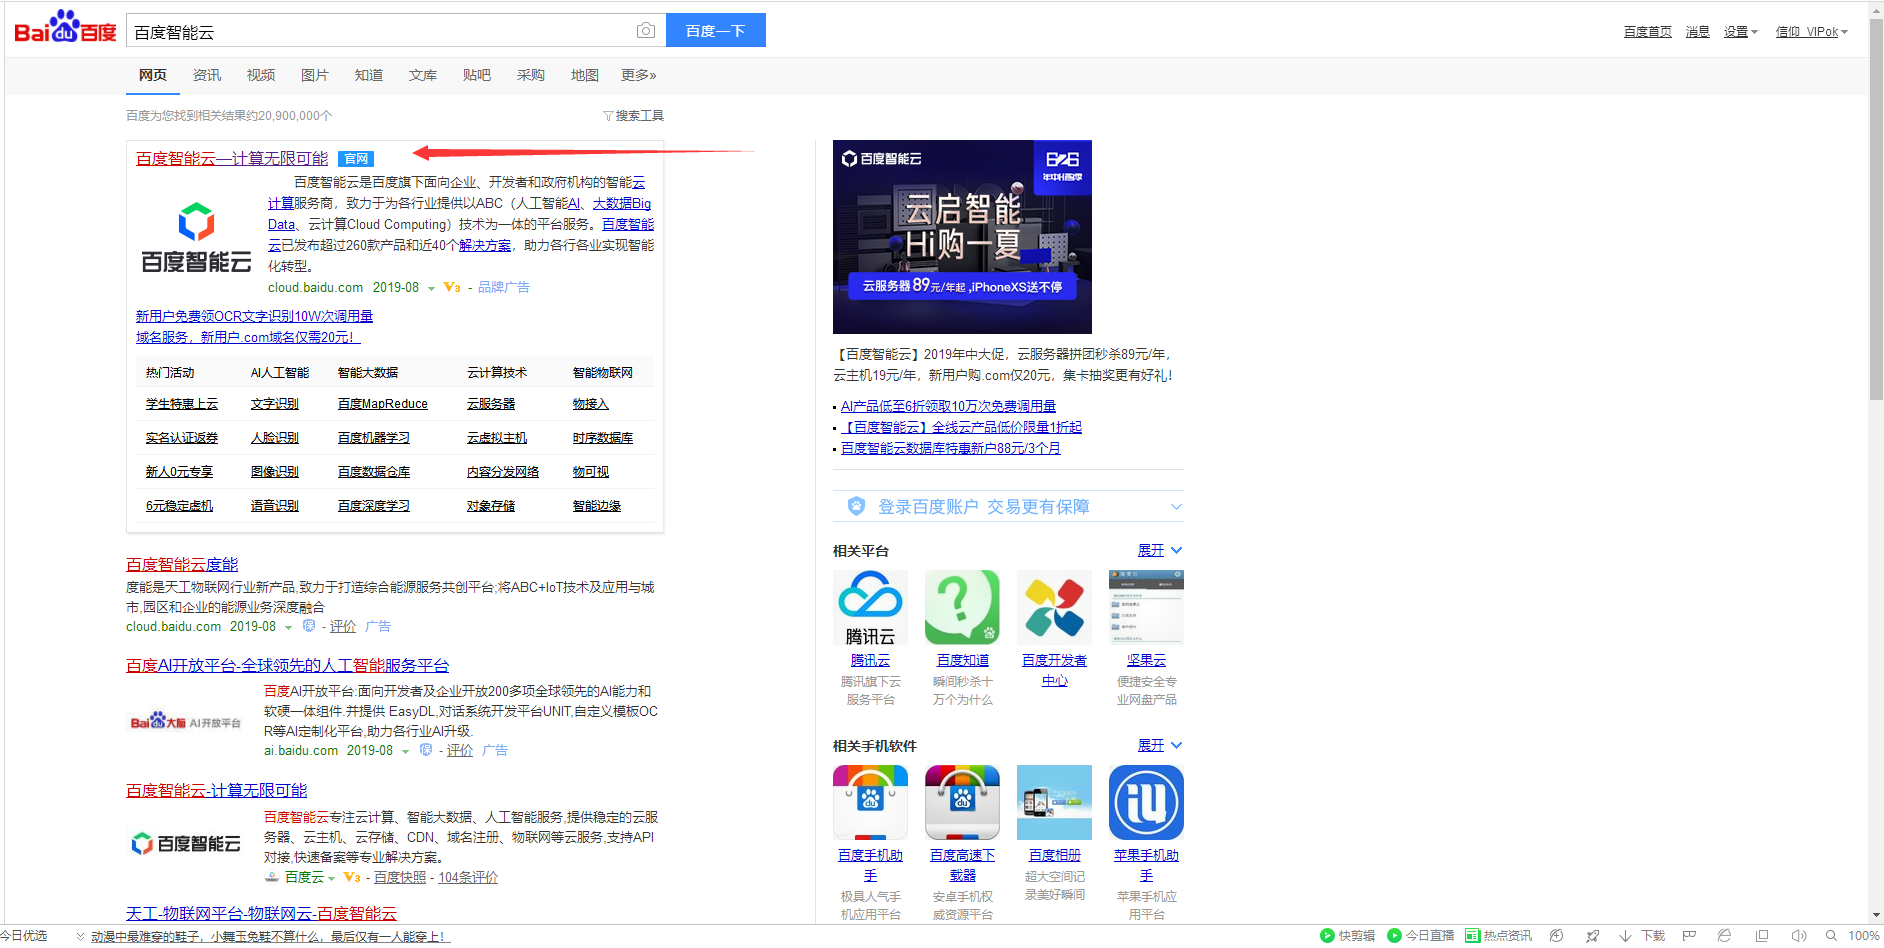Open 下载 manager in status bar
The height and width of the screenshot is (948, 1884).
[1642, 936]
